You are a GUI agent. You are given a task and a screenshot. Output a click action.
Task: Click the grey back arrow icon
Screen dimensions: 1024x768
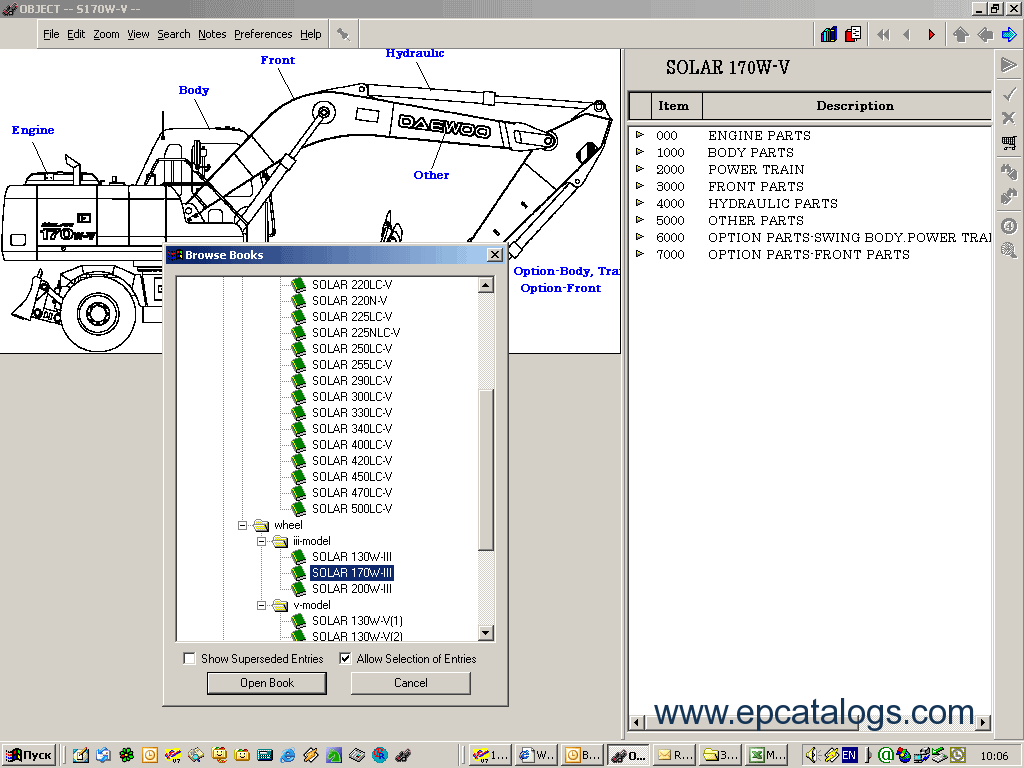tap(985, 35)
